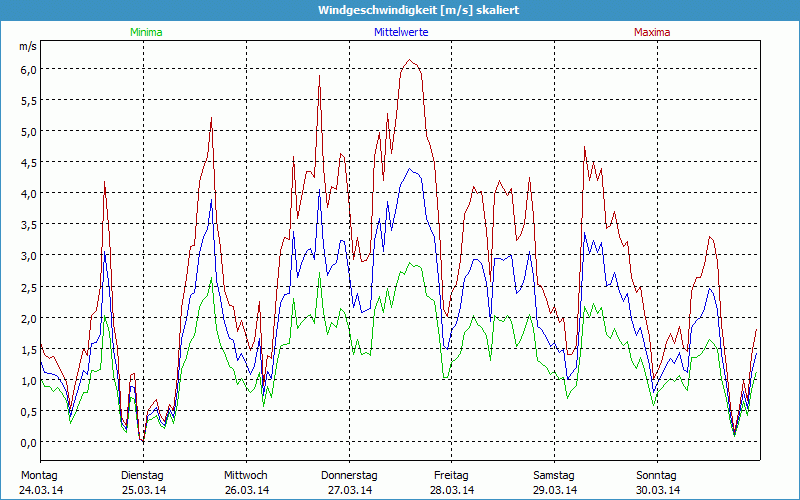This screenshot has width=800, height=500.
Task: Click the 'Donnerstag' day label
Action: coord(349,476)
